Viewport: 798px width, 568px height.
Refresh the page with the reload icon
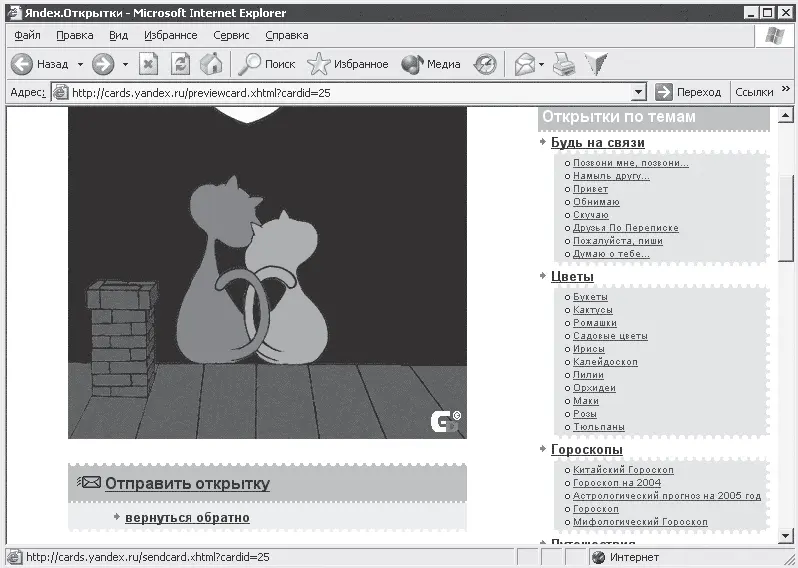coord(180,64)
